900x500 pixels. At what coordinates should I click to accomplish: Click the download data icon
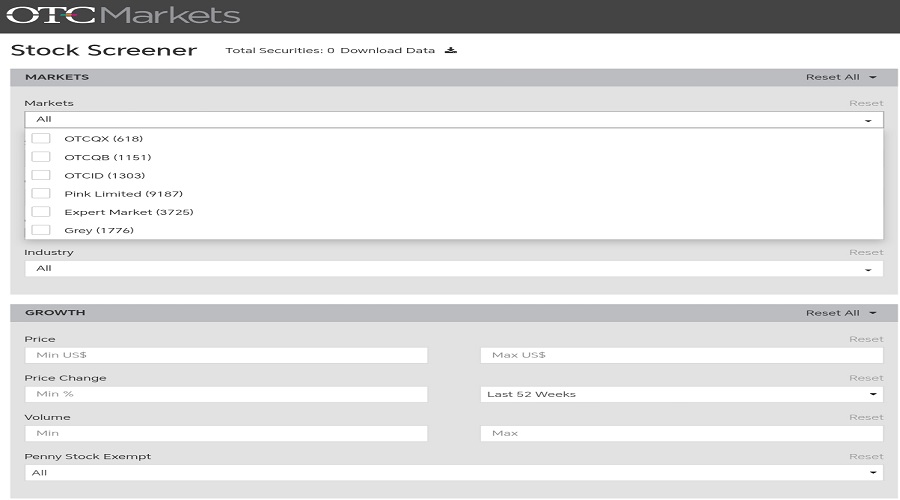pos(451,50)
